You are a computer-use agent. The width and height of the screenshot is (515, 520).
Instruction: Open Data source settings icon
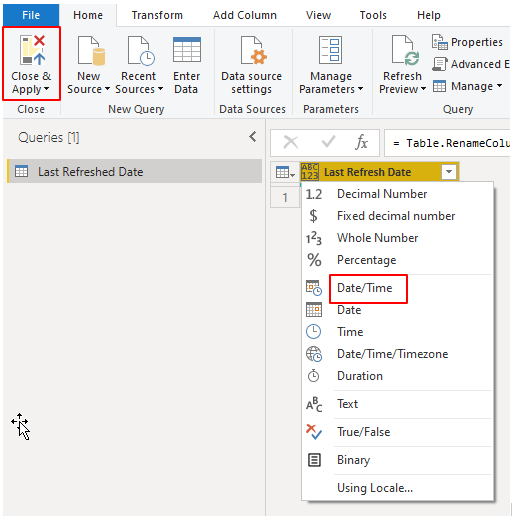point(254,50)
